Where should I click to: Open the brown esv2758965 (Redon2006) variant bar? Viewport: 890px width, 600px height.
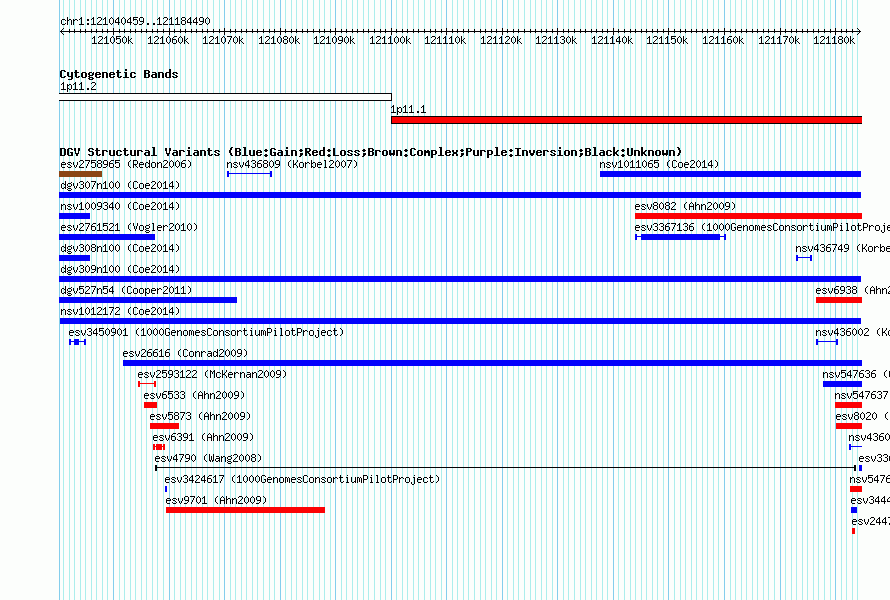[x=81, y=174]
